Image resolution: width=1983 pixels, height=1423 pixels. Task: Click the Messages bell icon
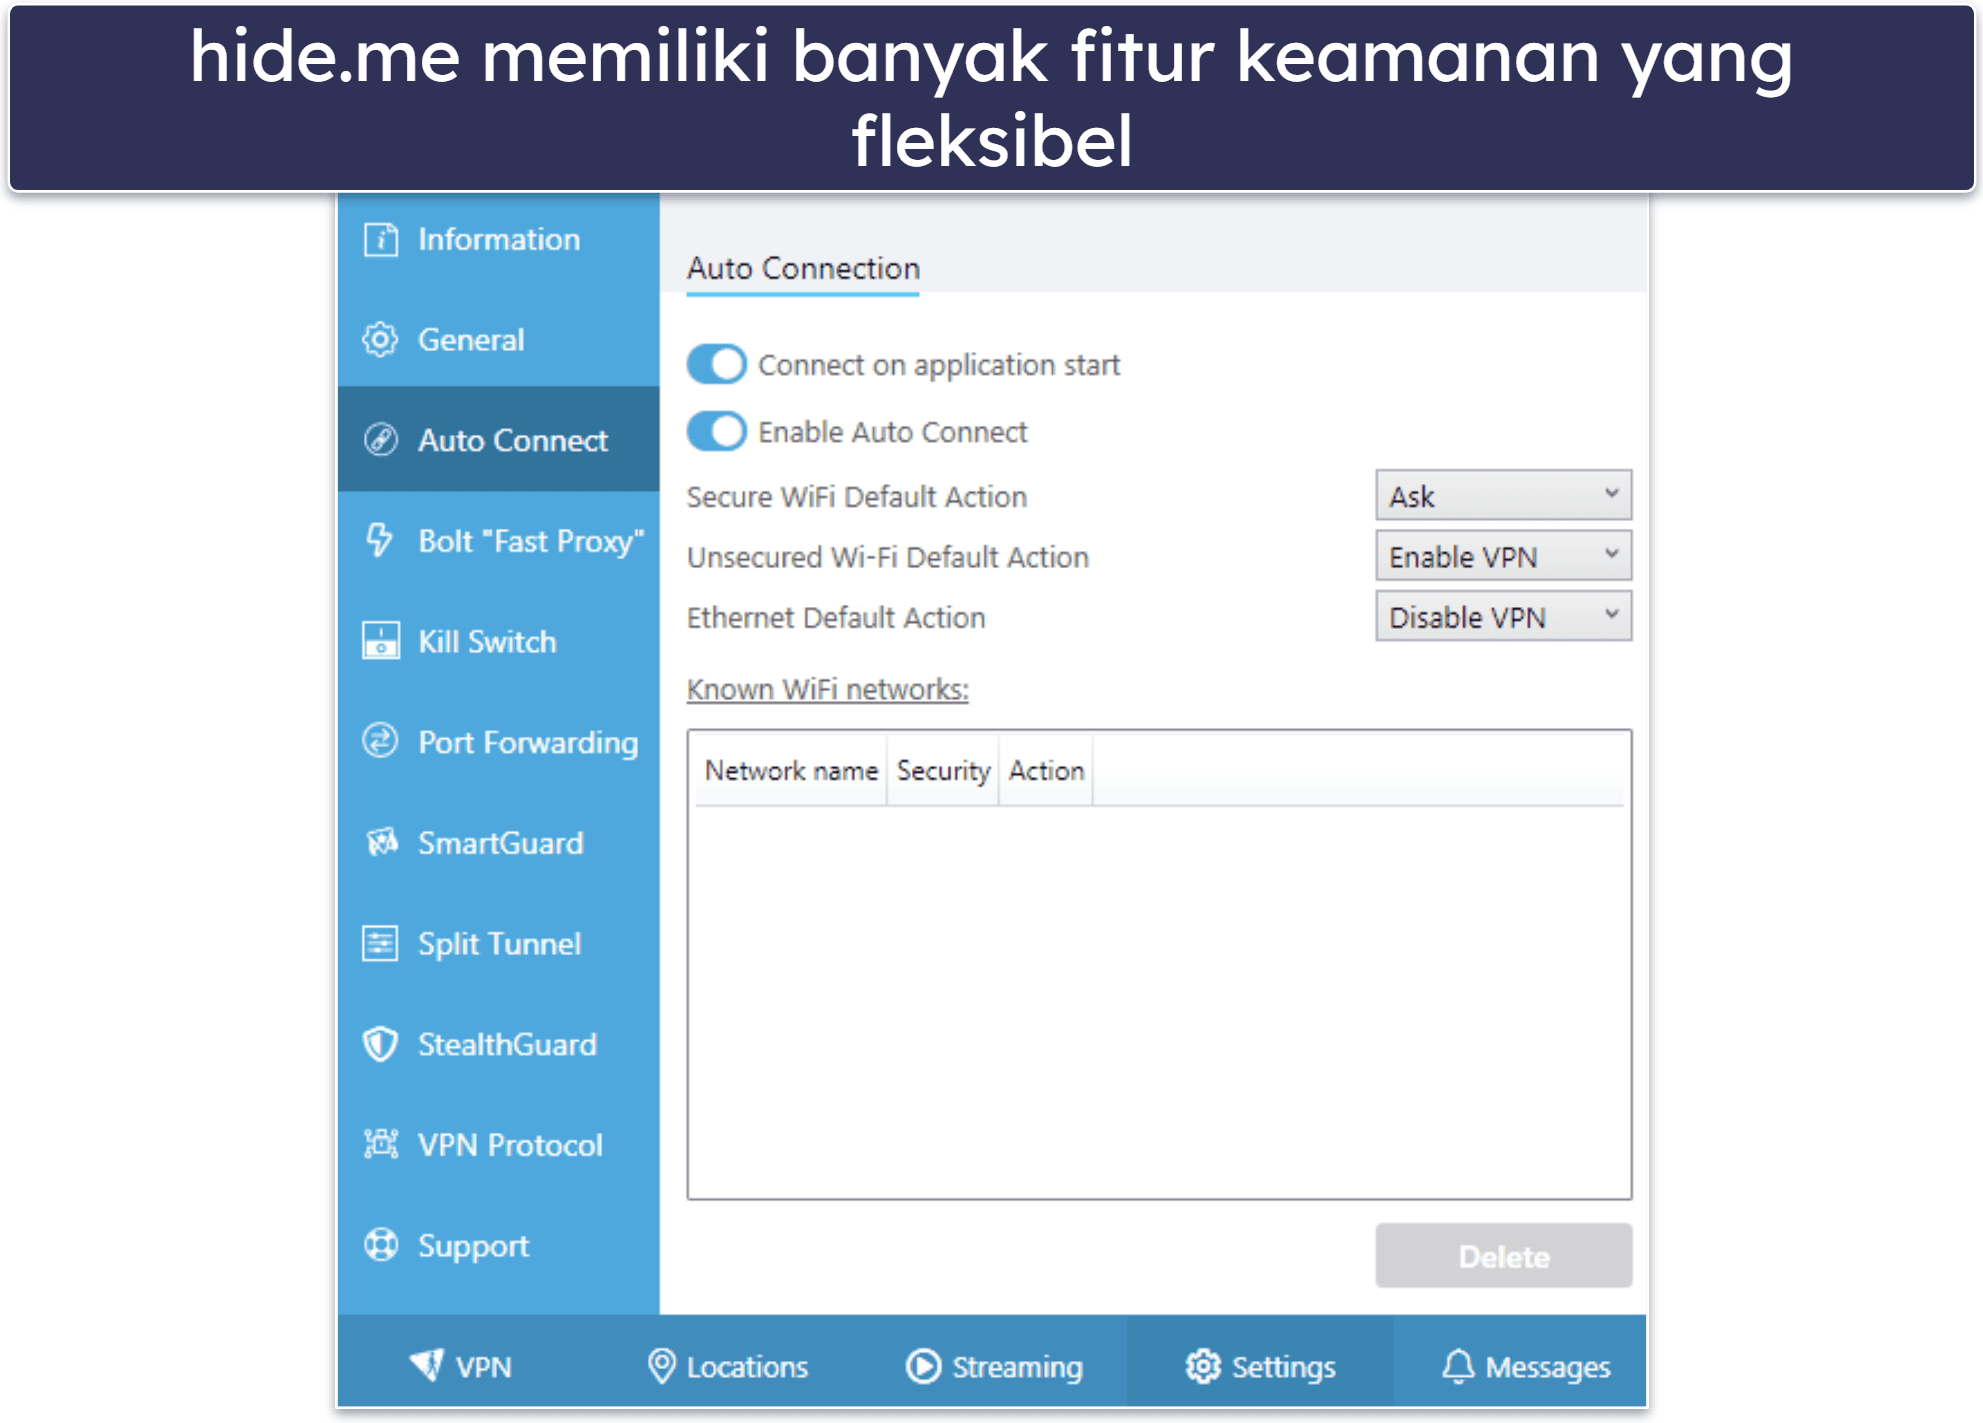tap(1458, 1366)
